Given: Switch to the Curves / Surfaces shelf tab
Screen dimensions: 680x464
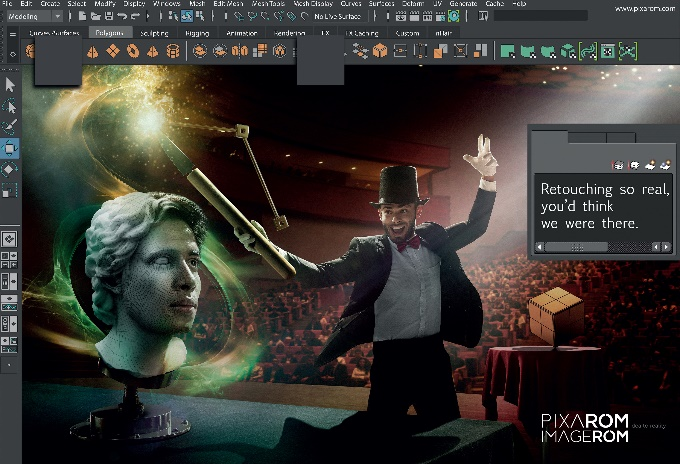Looking at the screenshot, I should [54, 33].
